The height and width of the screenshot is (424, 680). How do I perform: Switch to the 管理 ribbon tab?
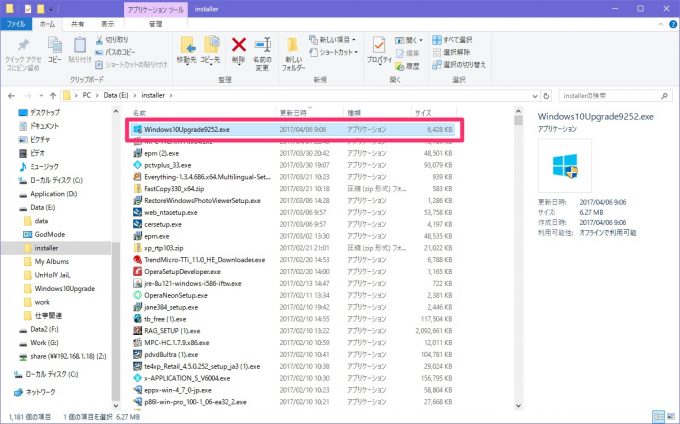coord(155,24)
